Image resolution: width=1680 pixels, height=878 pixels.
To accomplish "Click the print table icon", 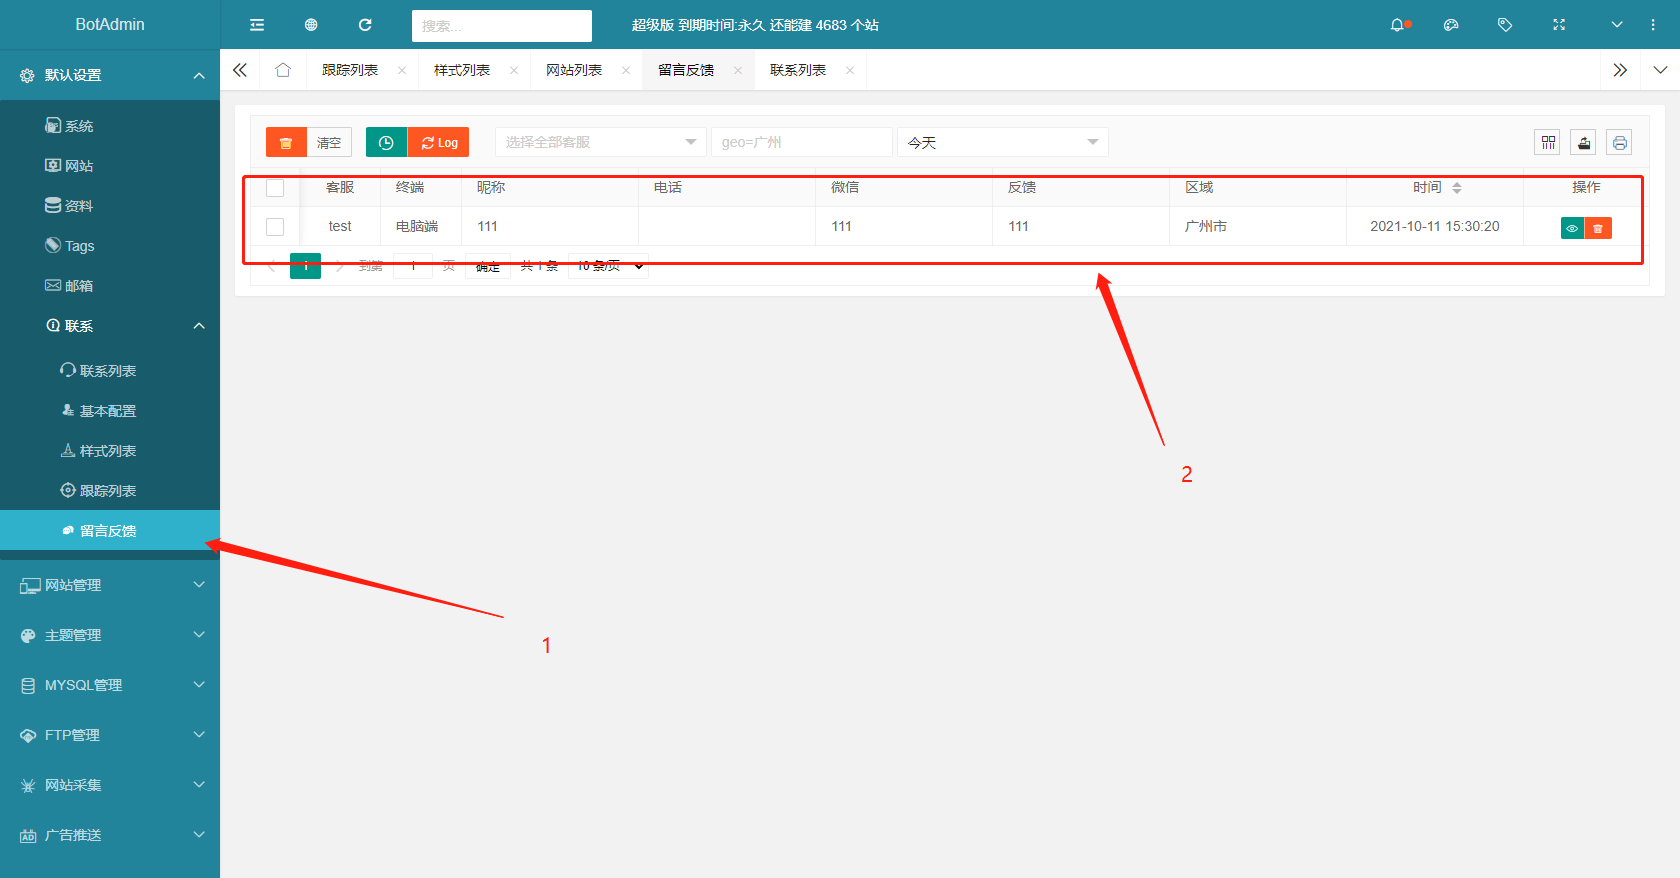I will [x=1620, y=142].
